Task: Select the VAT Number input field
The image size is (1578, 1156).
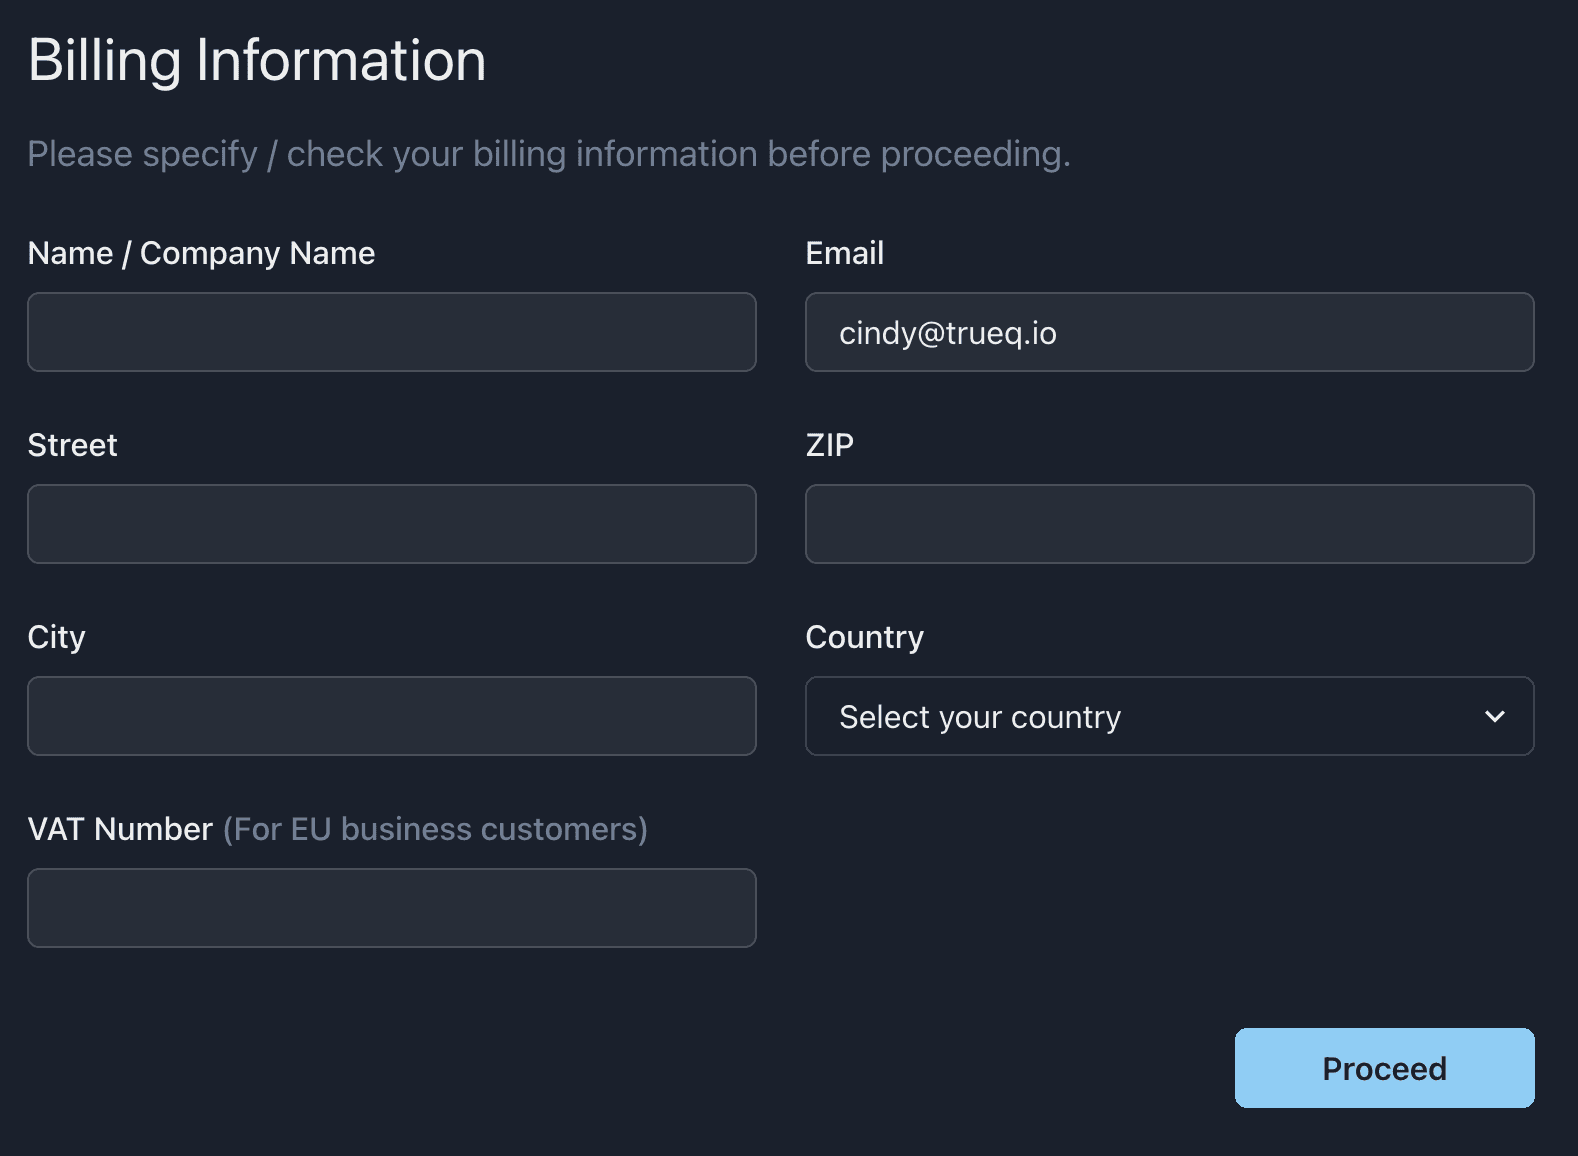Action: coord(392,908)
